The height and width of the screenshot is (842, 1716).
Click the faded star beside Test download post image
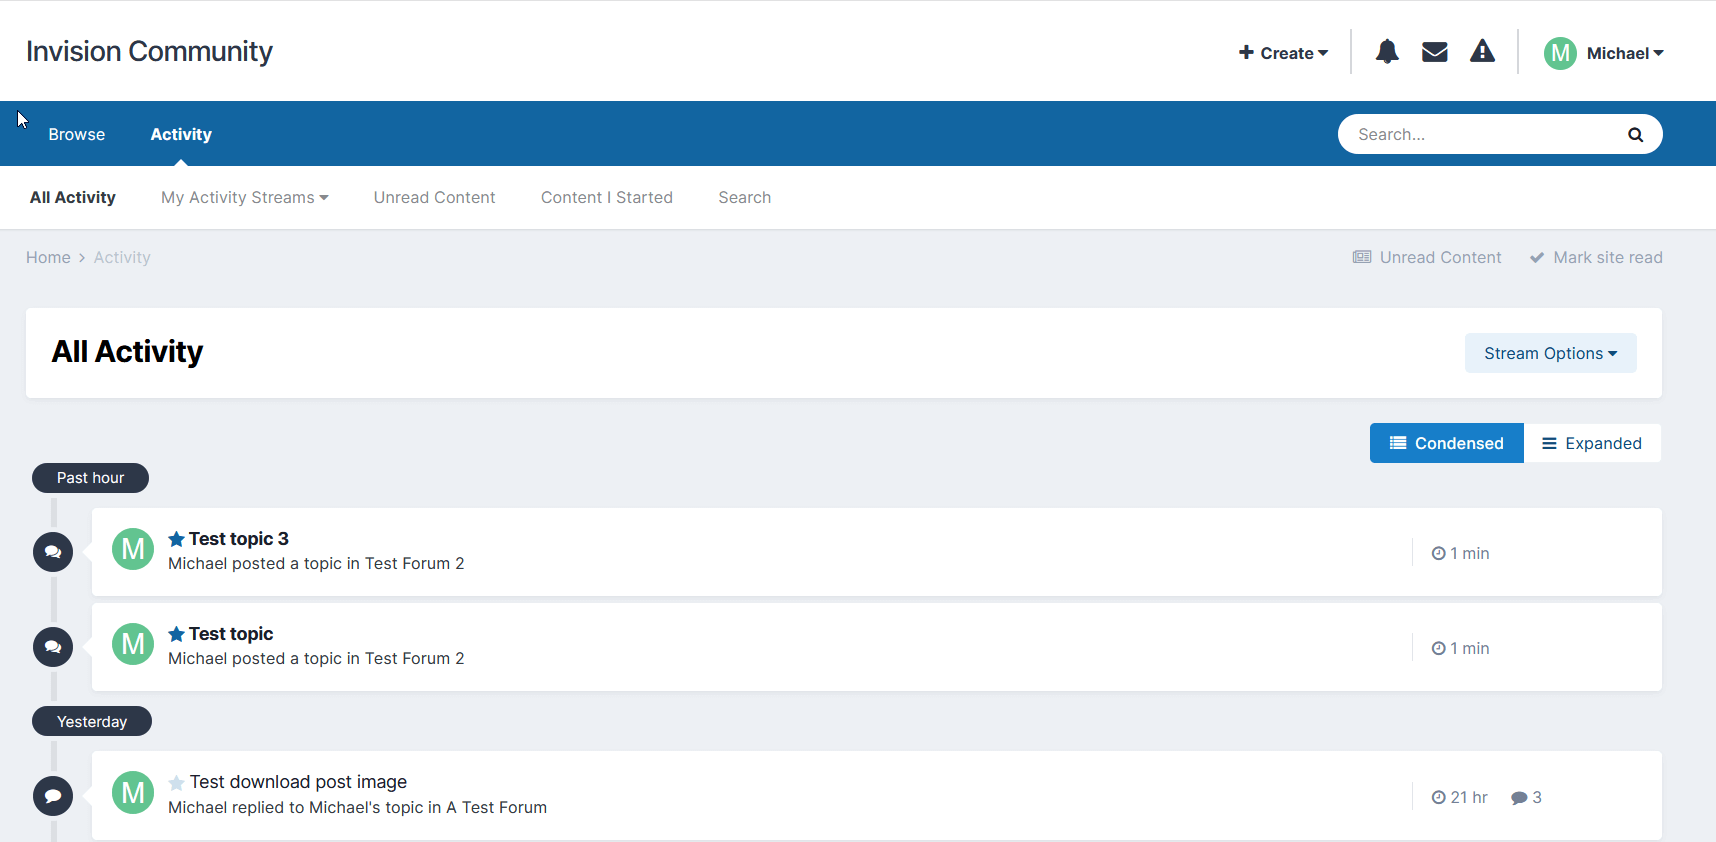pyautogui.click(x=176, y=783)
